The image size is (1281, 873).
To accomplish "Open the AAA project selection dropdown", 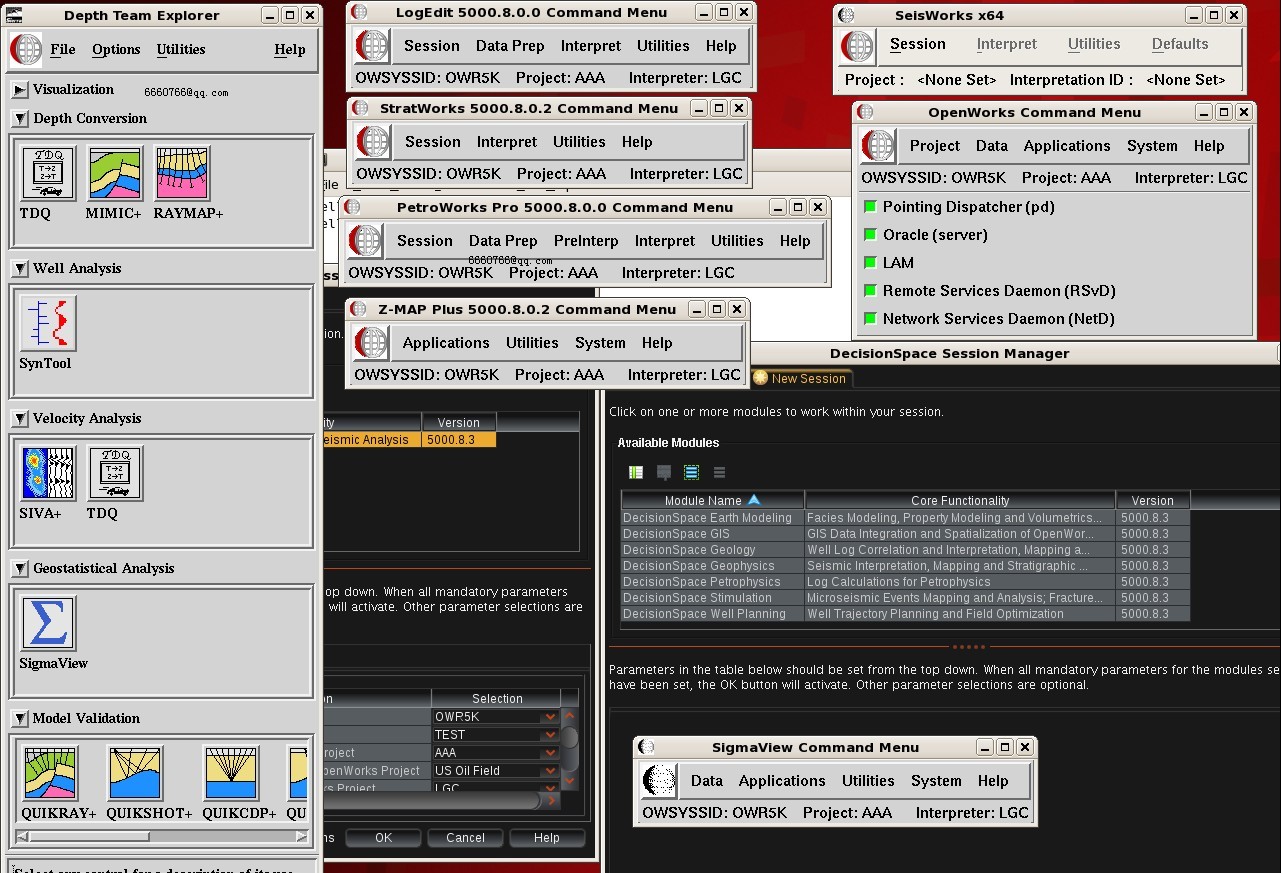I will [550, 753].
